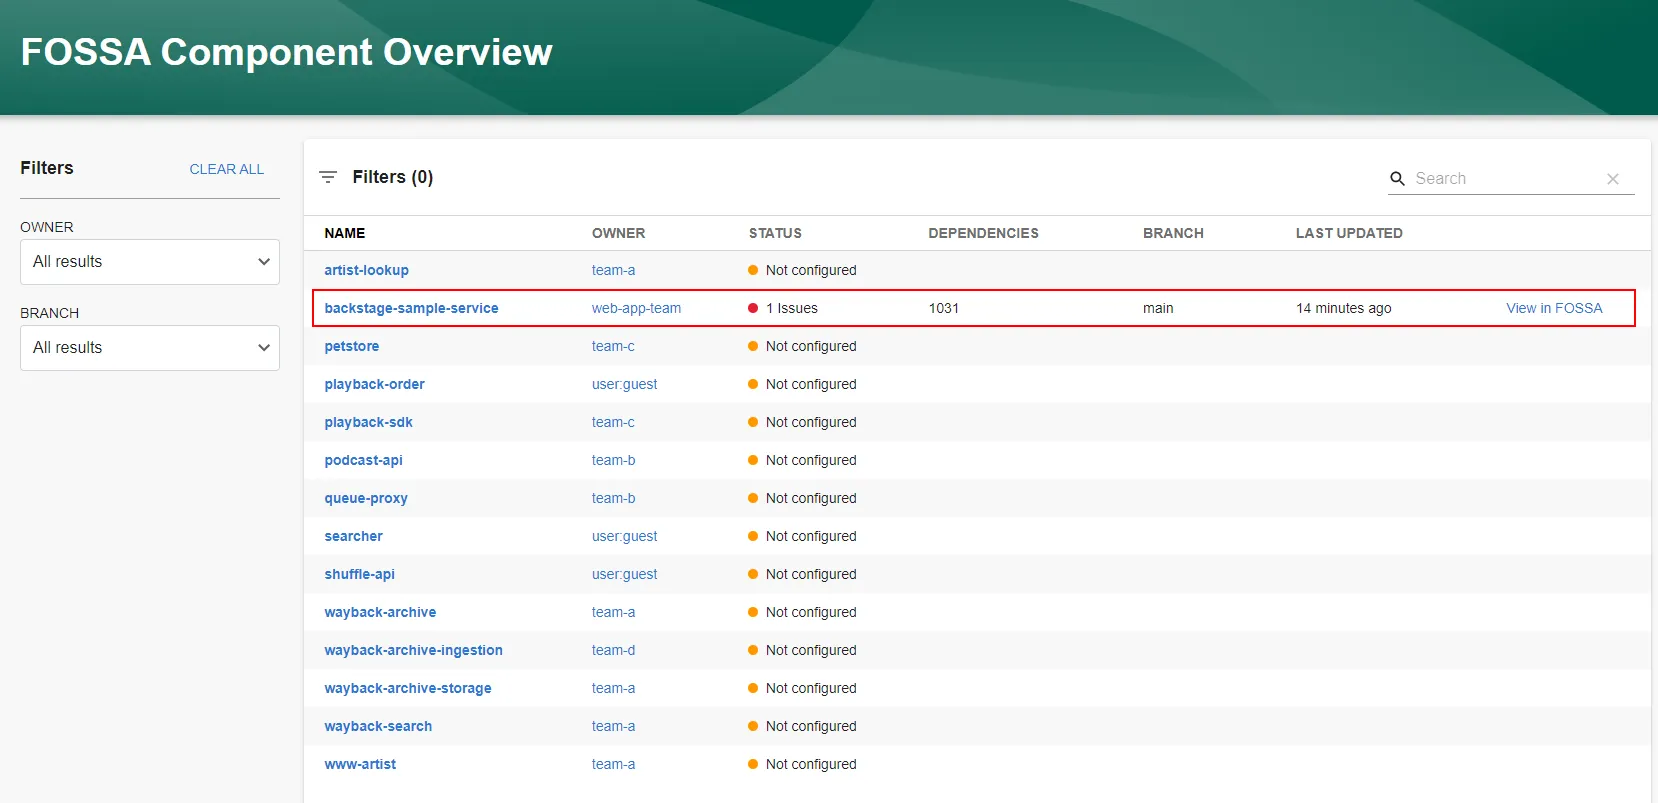The image size is (1658, 803).
Task: Open the wayback-archive-ingestion component
Action: (x=413, y=650)
